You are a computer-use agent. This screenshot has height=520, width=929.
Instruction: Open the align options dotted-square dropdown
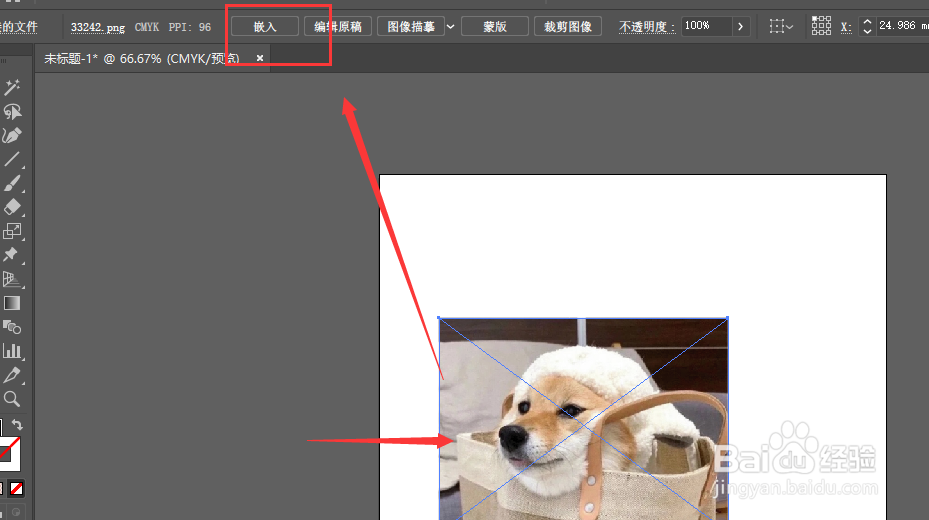pyautogui.click(x=781, y=26)
